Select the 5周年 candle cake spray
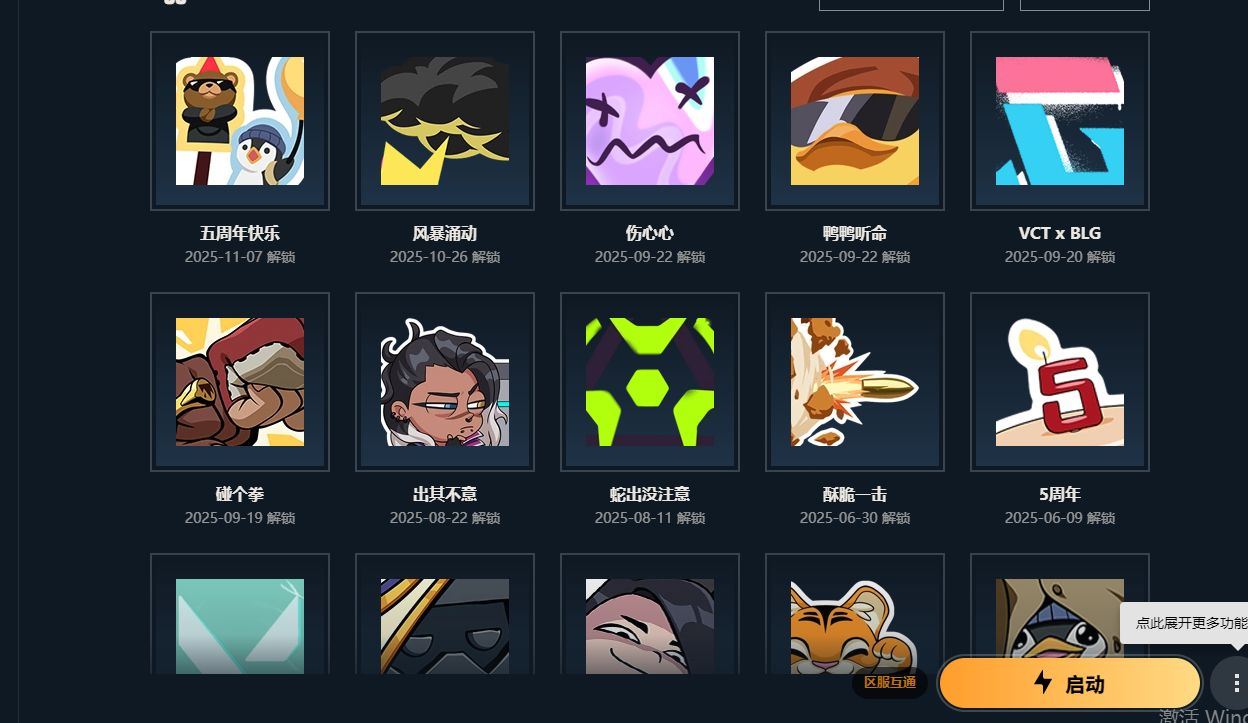Screen dimensions: 1248x723 click(1060, 382)
